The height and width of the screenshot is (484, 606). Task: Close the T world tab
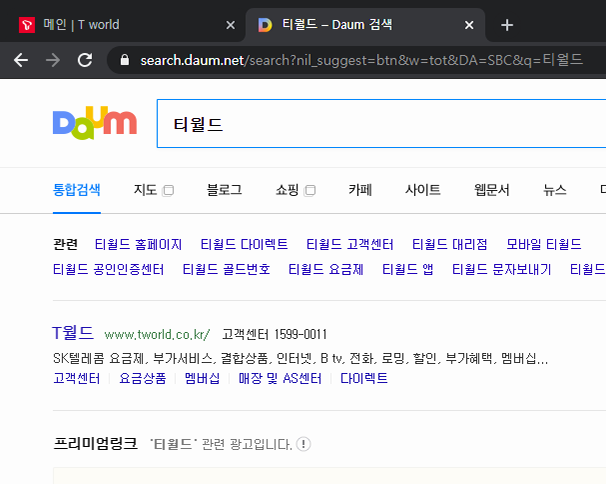click(230, 25)
